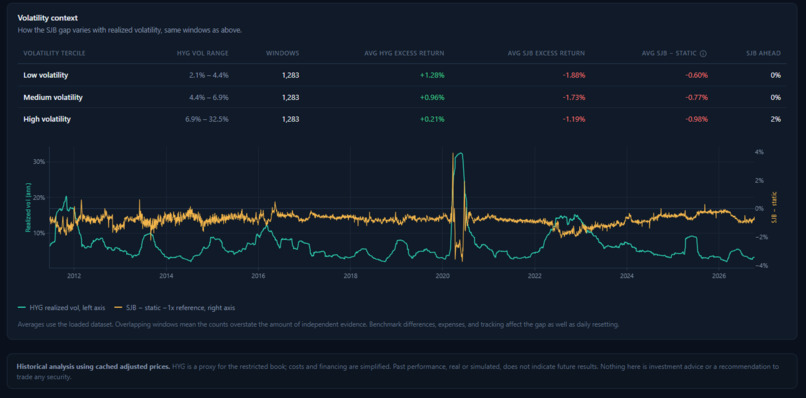
Task: Click the +0.21% HYG excess return value
Action: [432, 119]
